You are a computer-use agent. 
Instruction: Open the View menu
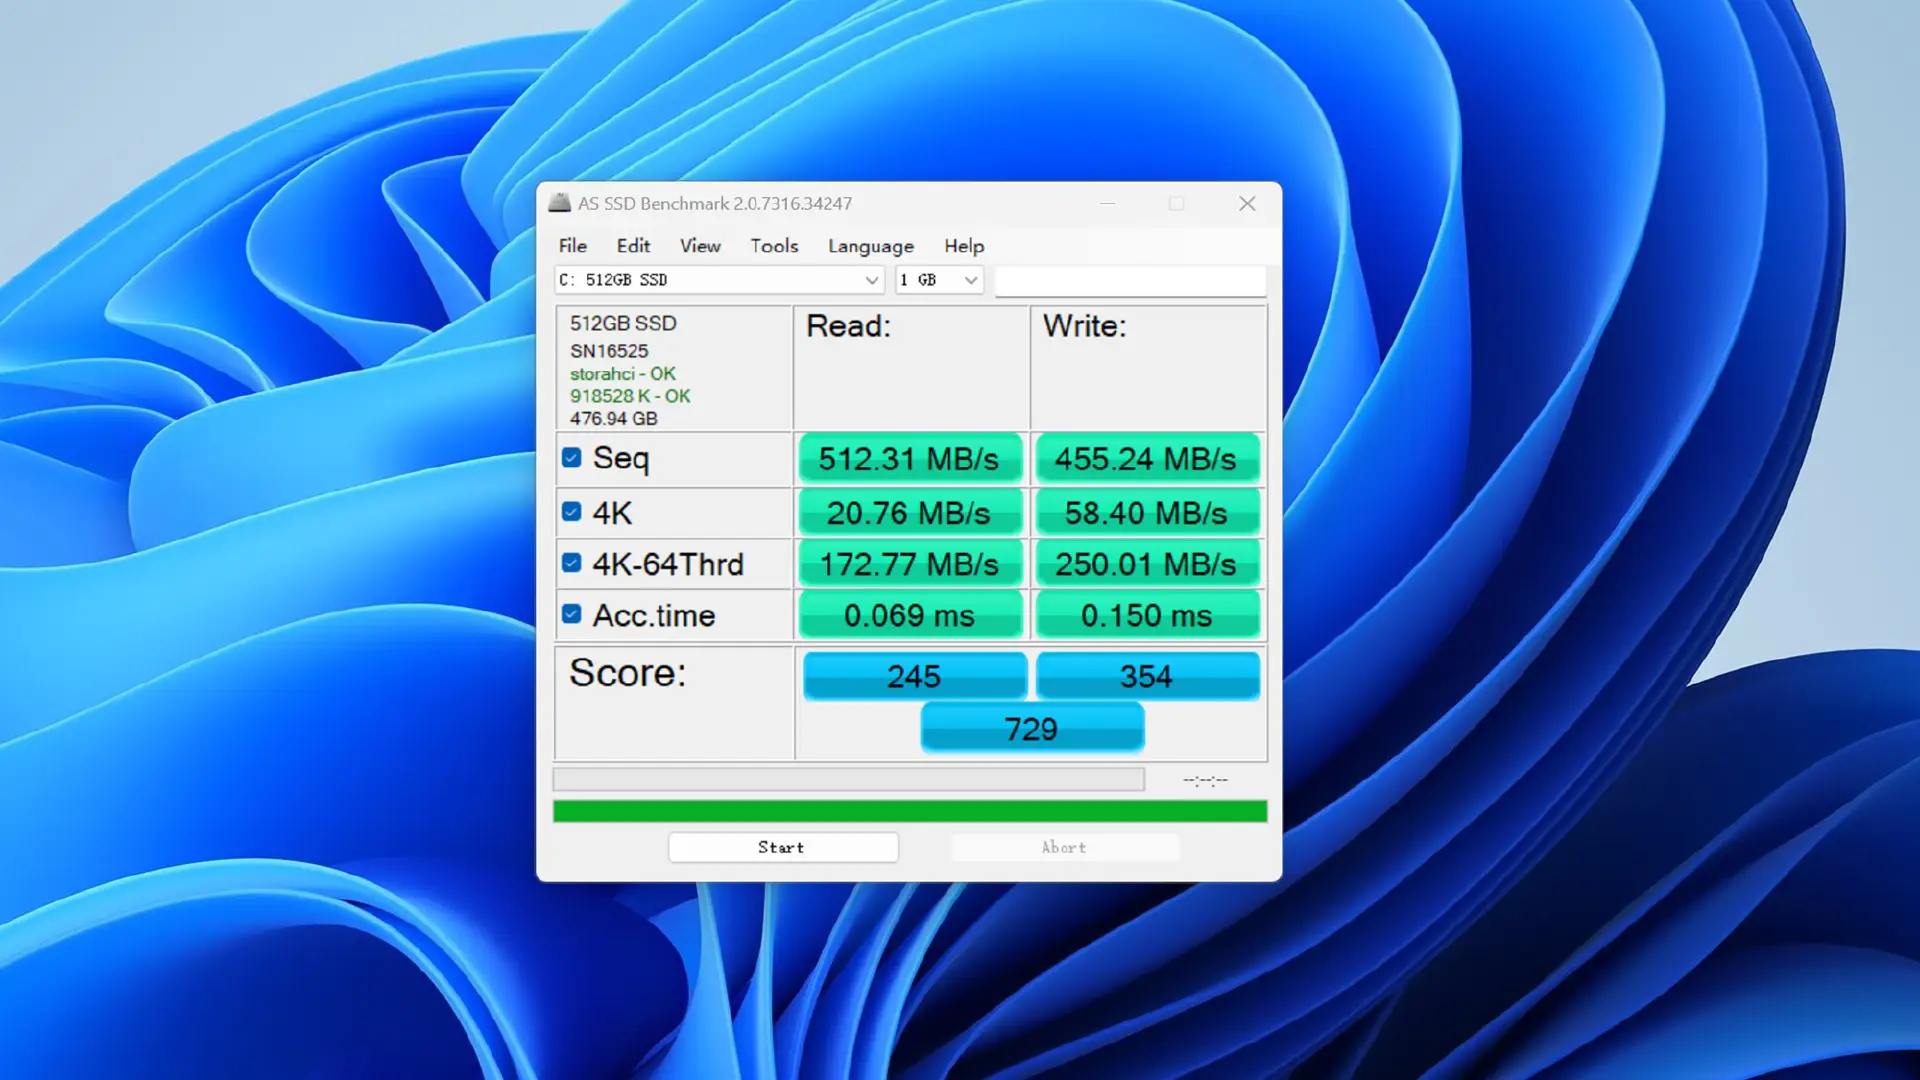coord(700,246)
